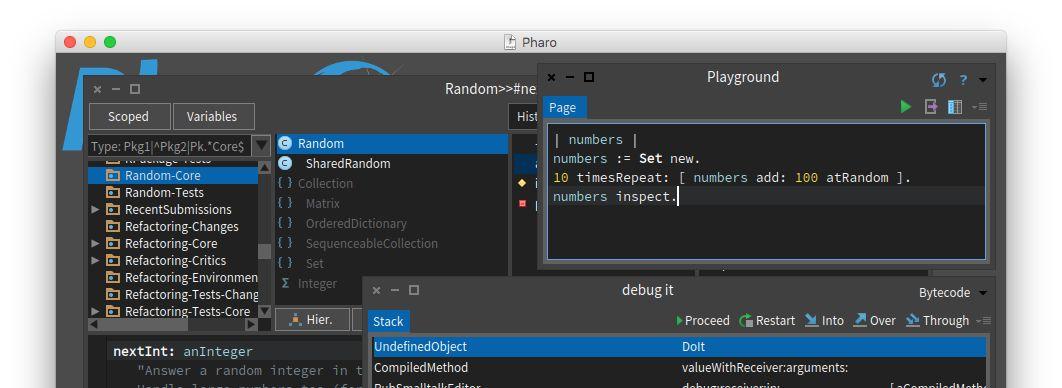This screenshot has width=1062, height=388.
Task: Click the Hist button in the browser
Action: coord(523,116)
